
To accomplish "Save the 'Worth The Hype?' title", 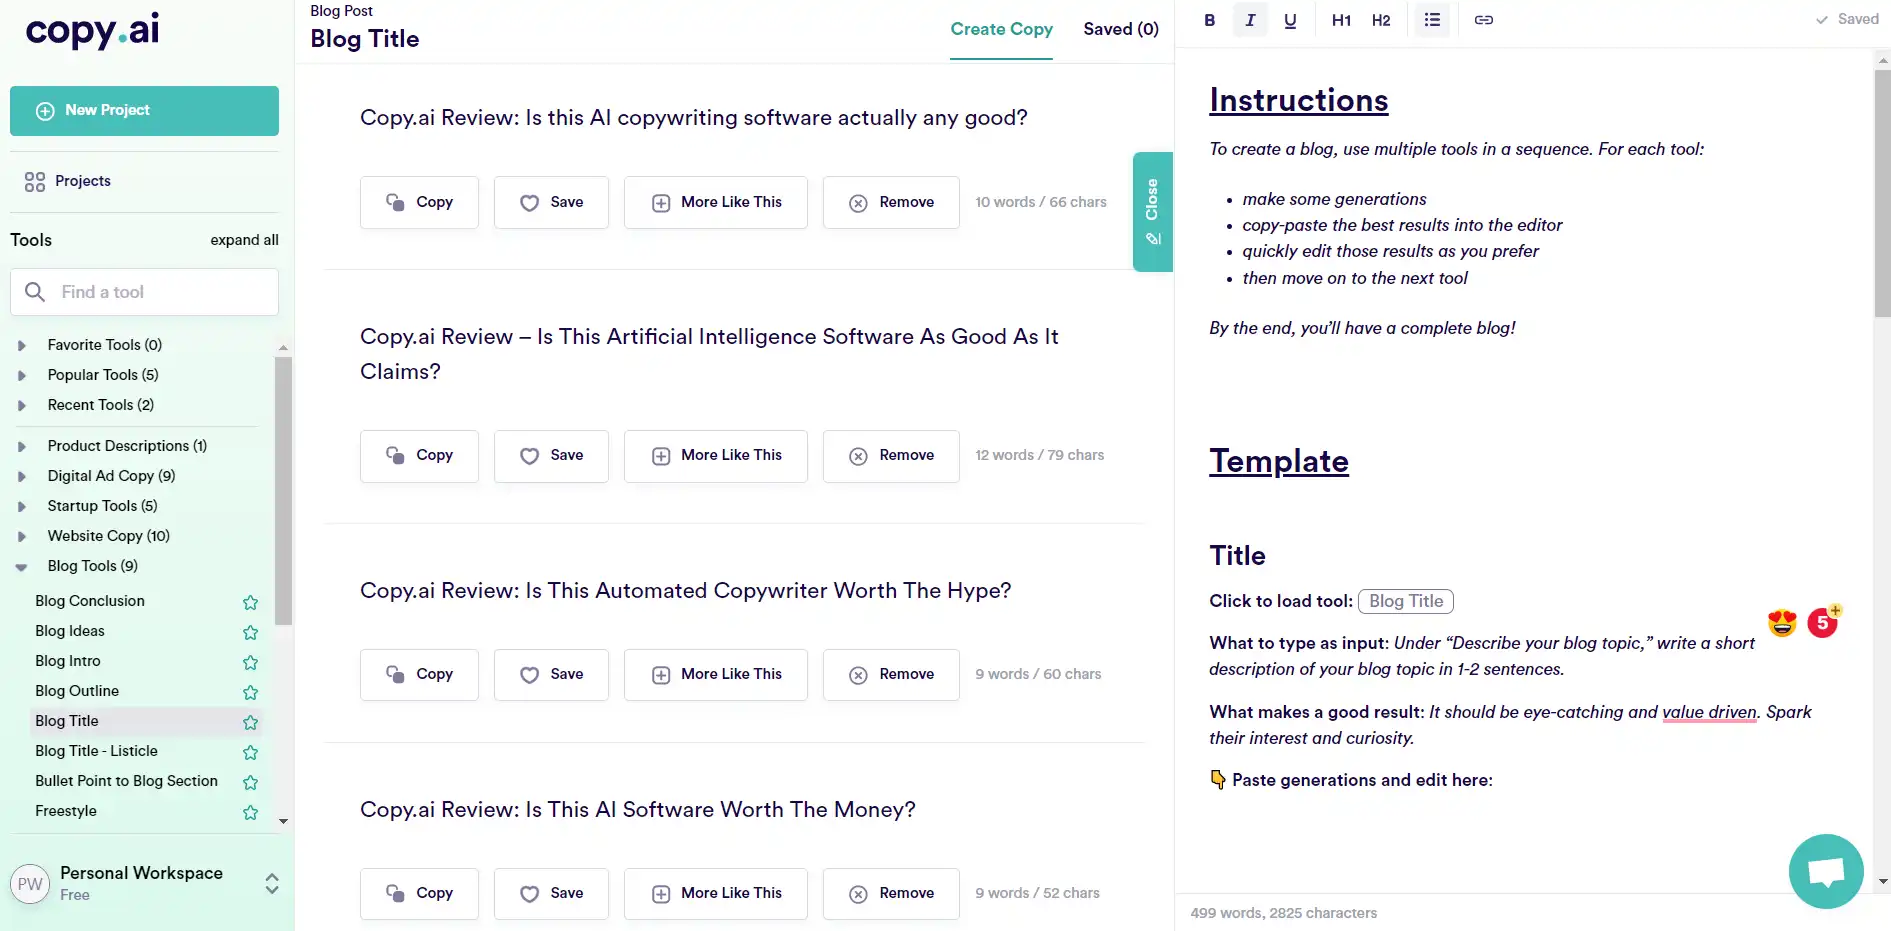I will point(551,675).
